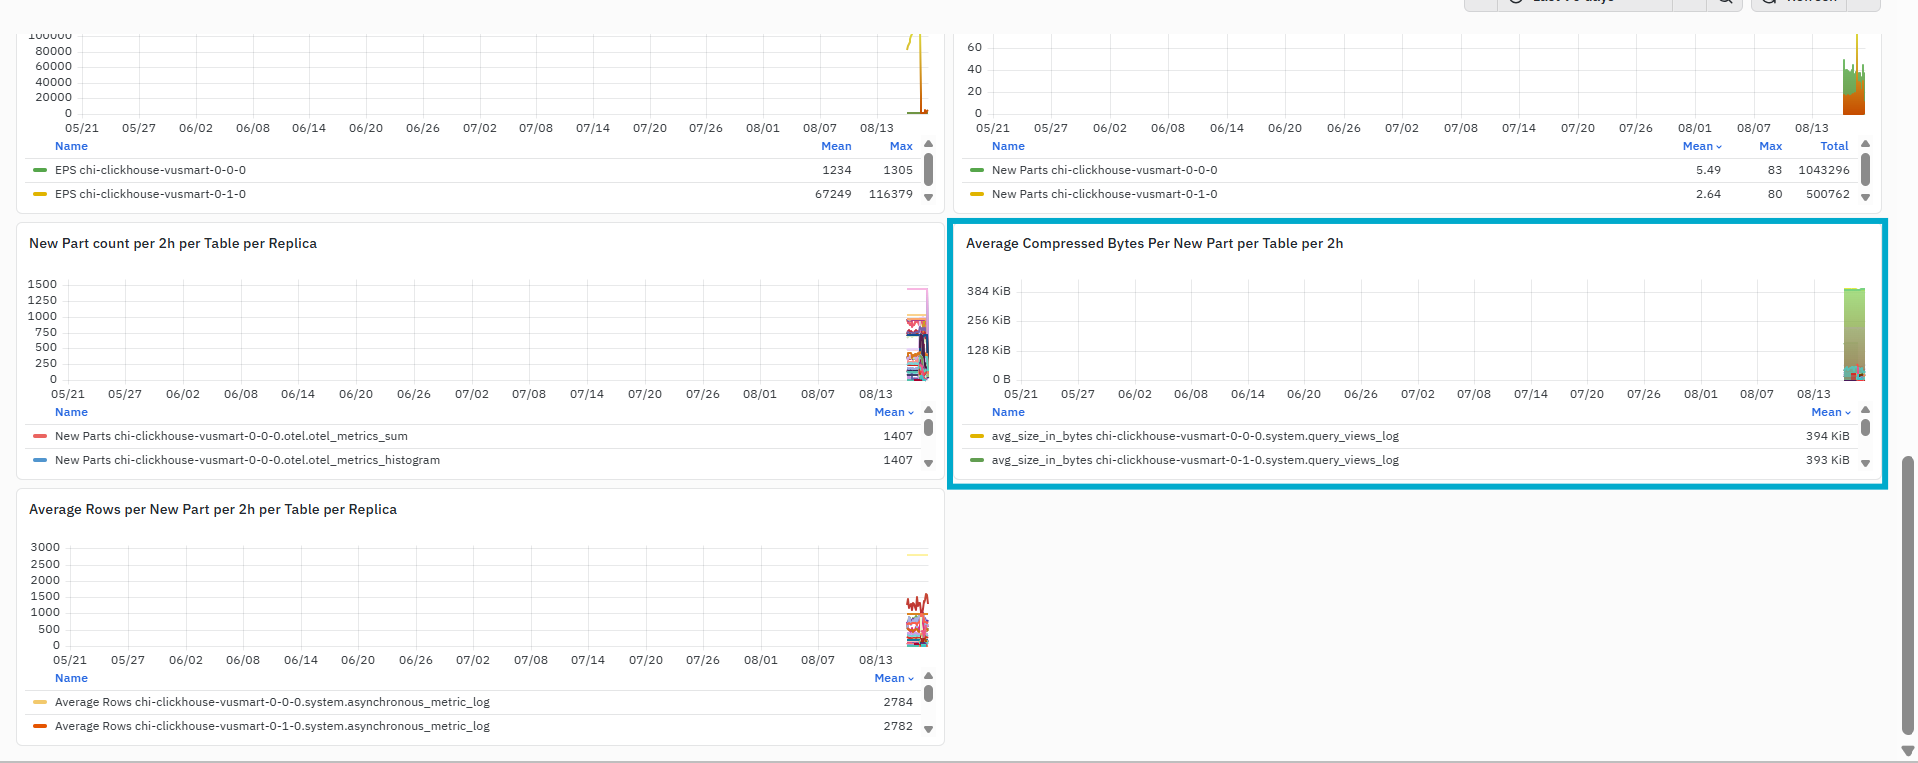Viewport: 1918px width, 763px height.
Task: Select Mean value 5.49 for New Parts
Action: point(1708,170)
